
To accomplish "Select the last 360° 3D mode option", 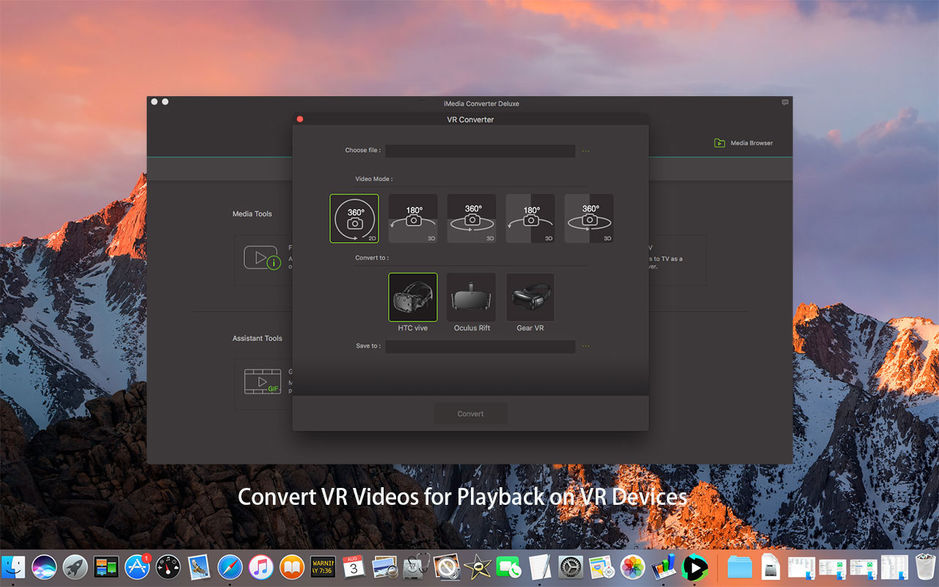I will pos(589,218).
